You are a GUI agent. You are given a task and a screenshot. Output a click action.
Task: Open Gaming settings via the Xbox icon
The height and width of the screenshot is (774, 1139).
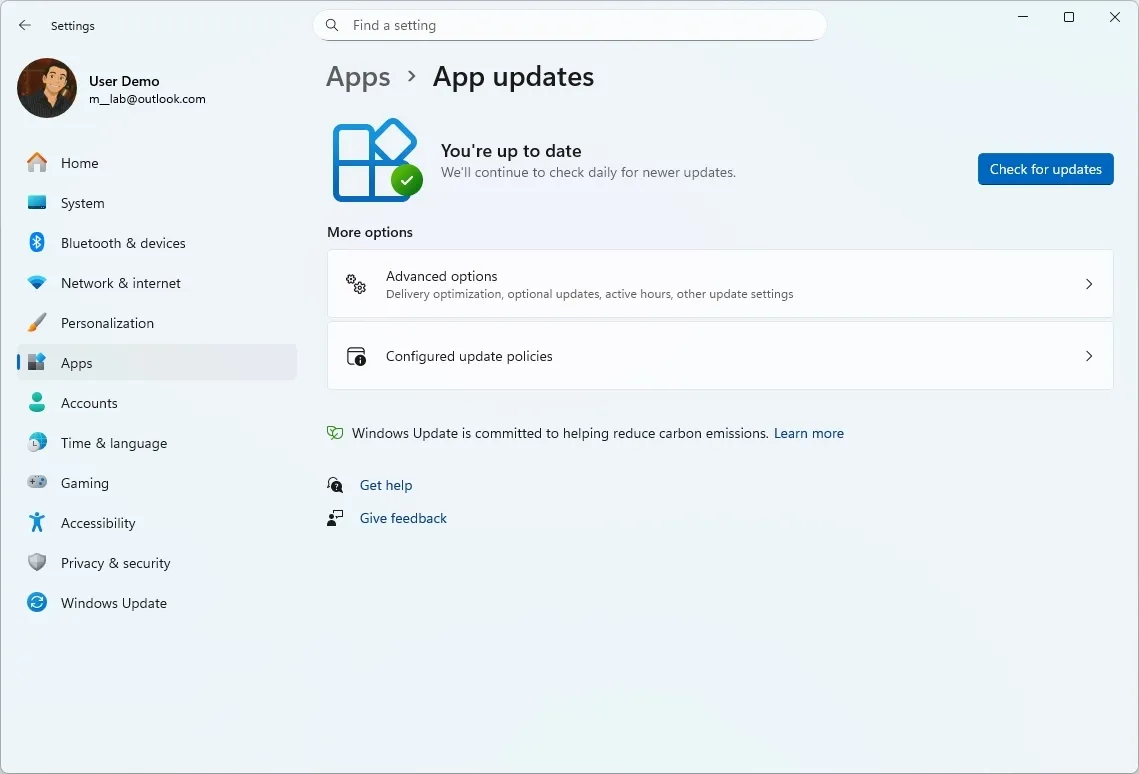[x=37, y=483]
